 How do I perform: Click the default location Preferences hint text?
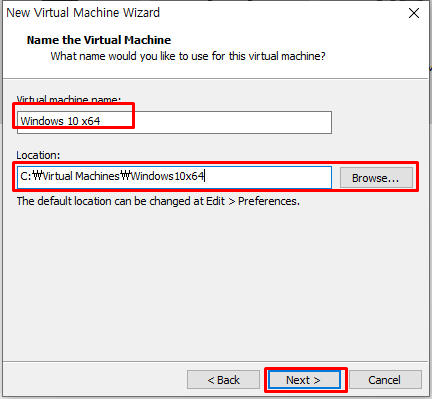(x=158, y=201)
